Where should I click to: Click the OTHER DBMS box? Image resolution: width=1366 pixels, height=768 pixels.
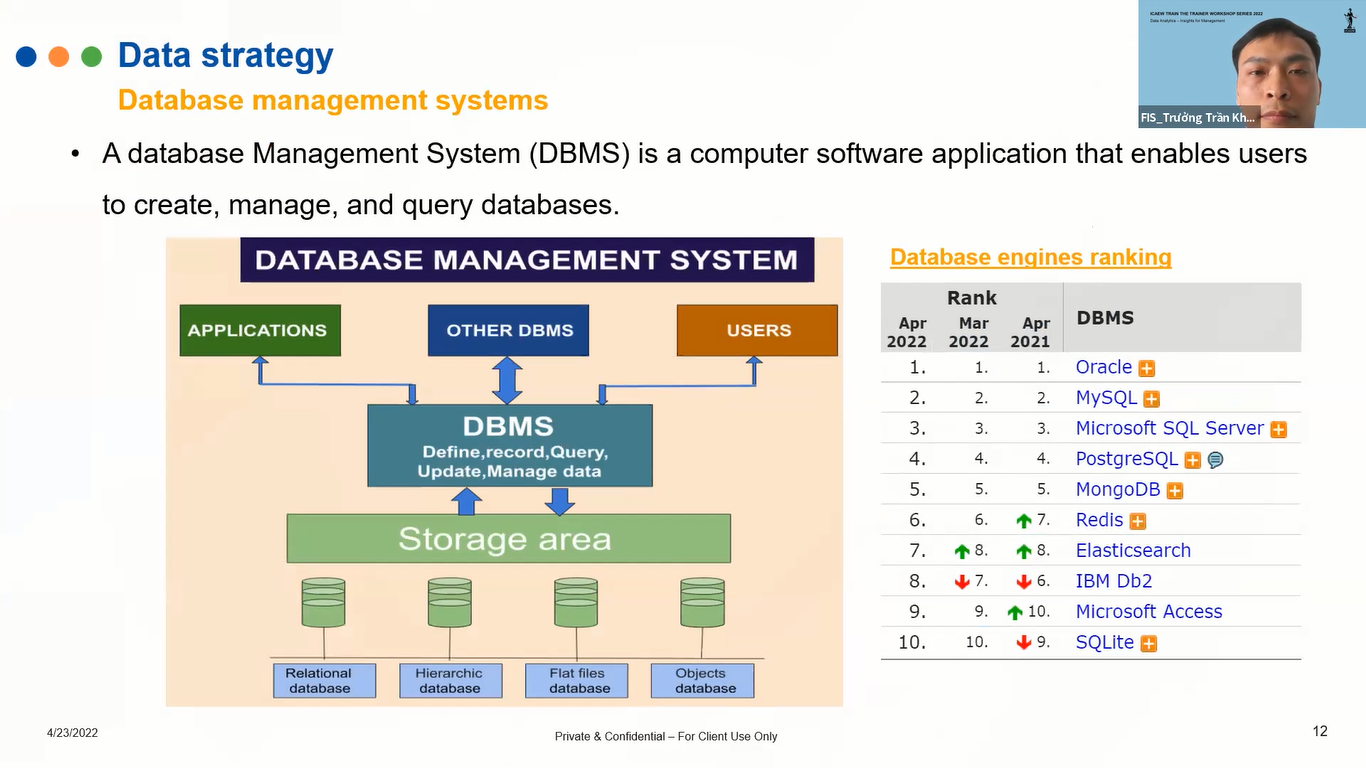pyautogui.click(x=508, y=330)
